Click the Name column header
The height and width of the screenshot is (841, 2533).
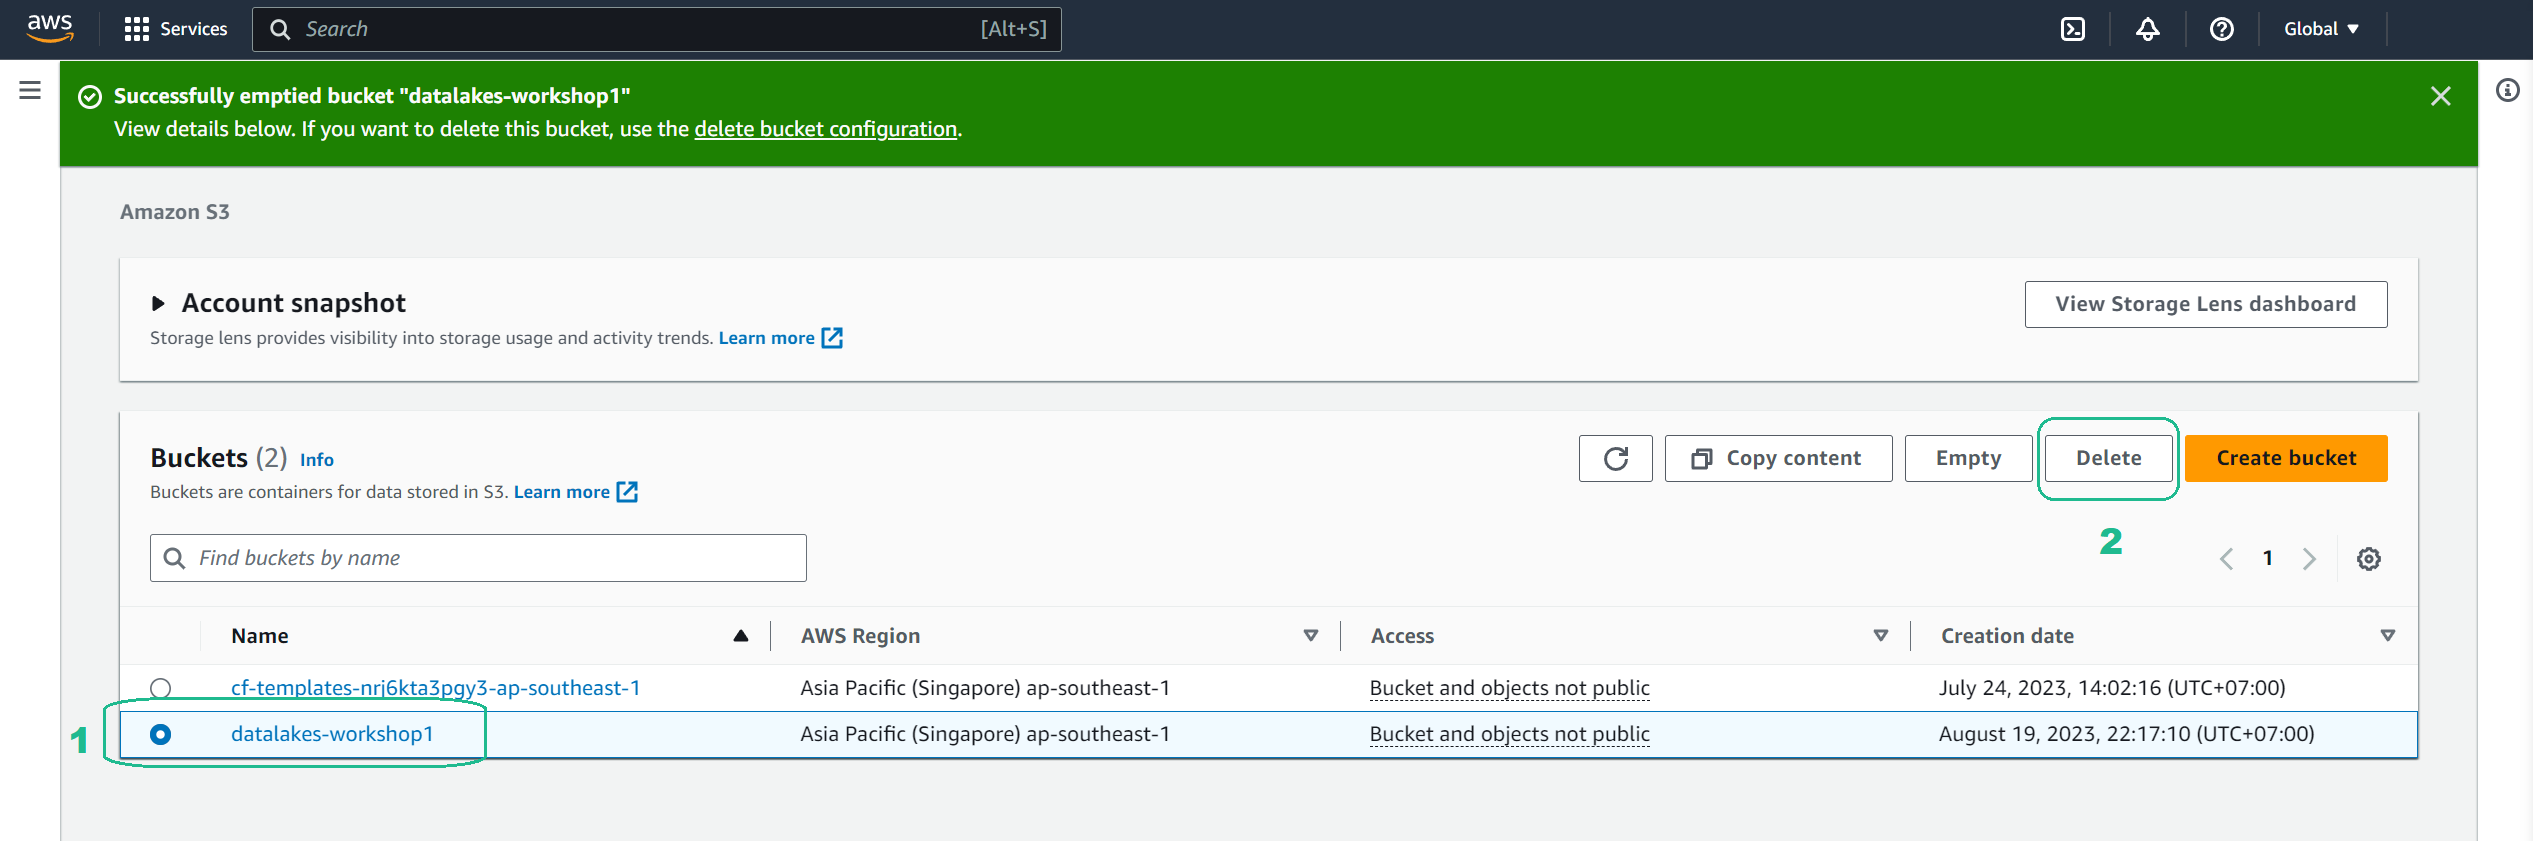click(x=259, y=636)
